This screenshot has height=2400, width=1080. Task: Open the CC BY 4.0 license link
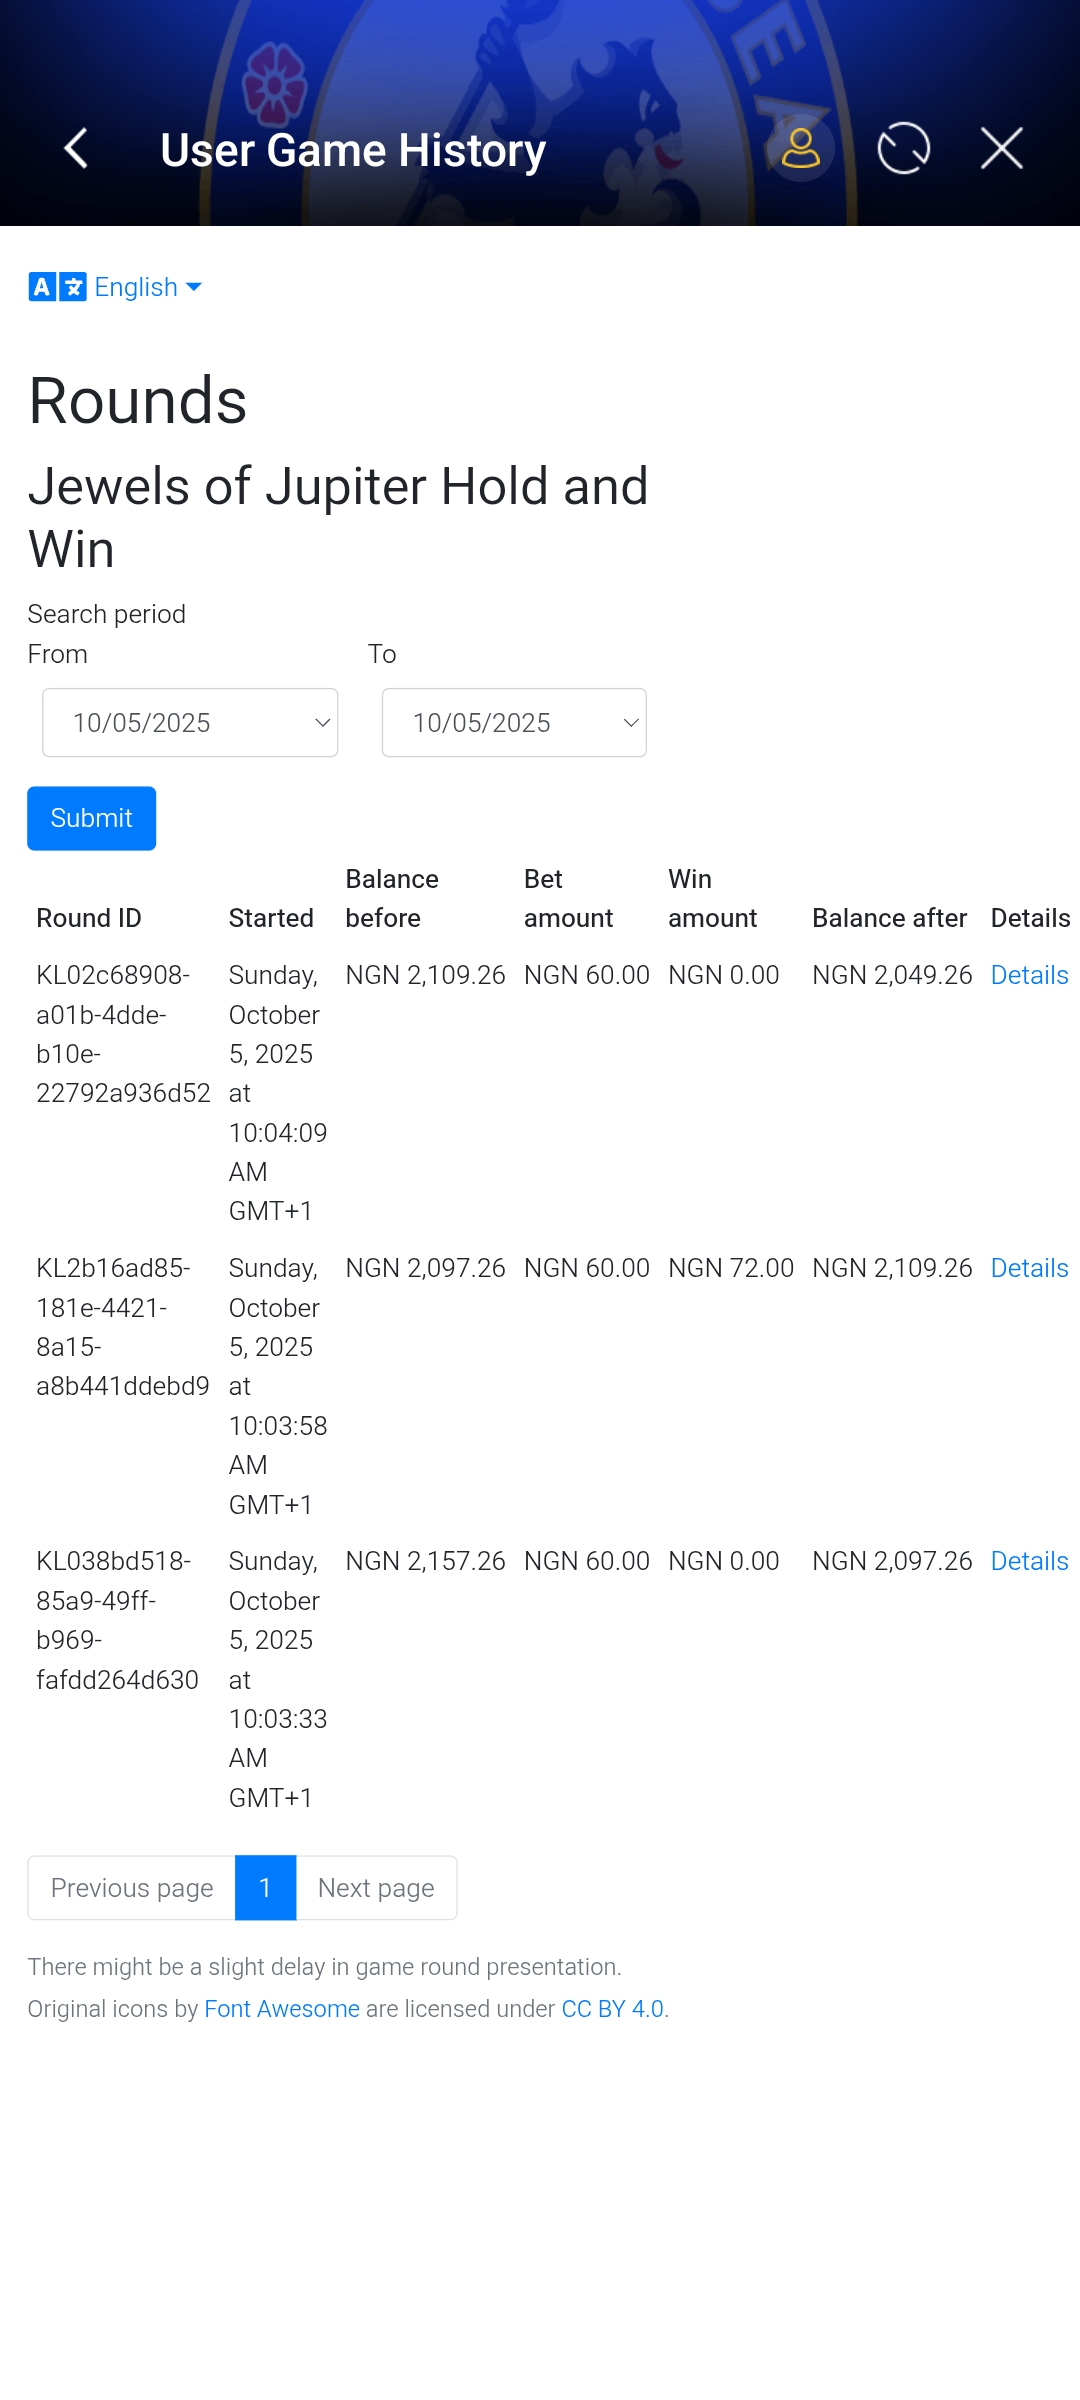[x=612, y=2009]
